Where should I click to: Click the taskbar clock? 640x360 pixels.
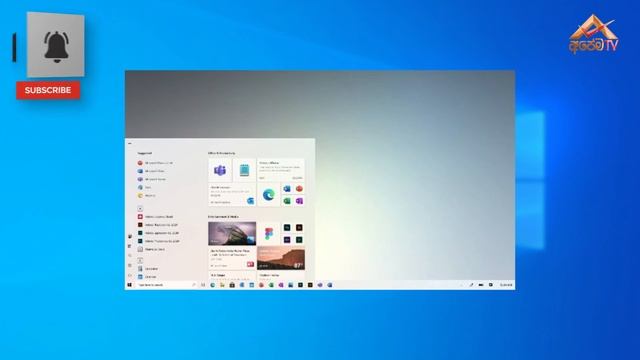506,285
